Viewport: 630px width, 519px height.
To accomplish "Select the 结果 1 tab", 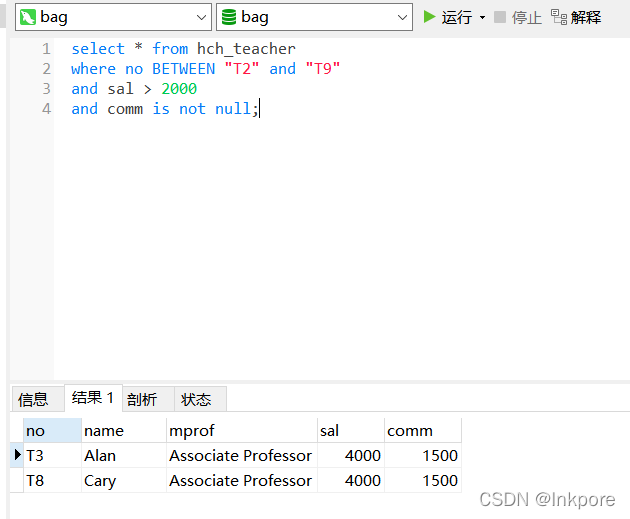I will pos(93,398).
